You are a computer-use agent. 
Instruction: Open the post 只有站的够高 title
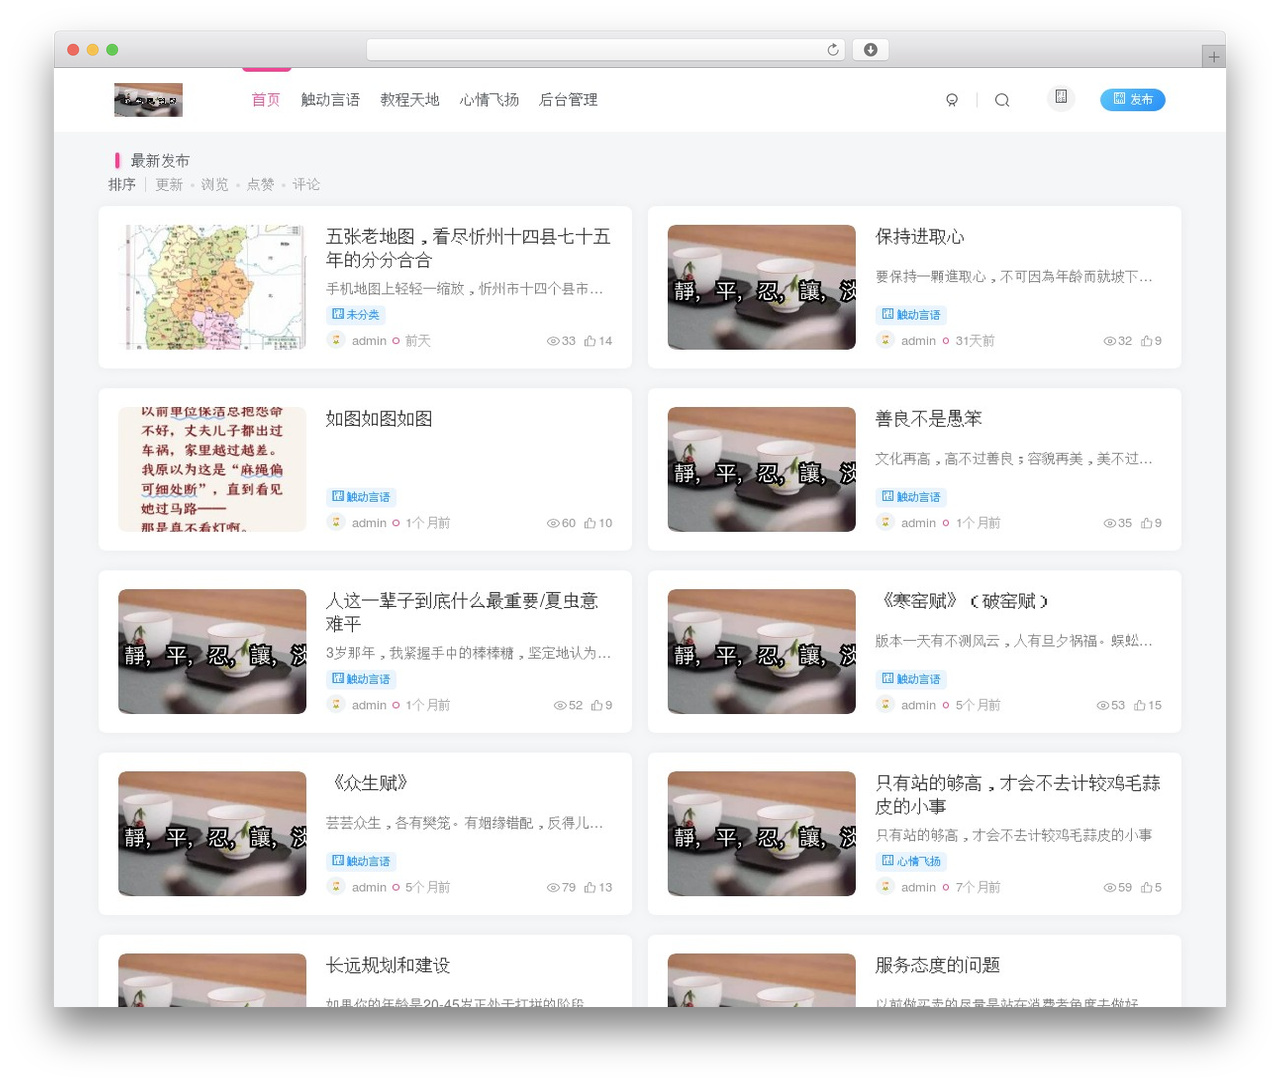[1017, 794]
